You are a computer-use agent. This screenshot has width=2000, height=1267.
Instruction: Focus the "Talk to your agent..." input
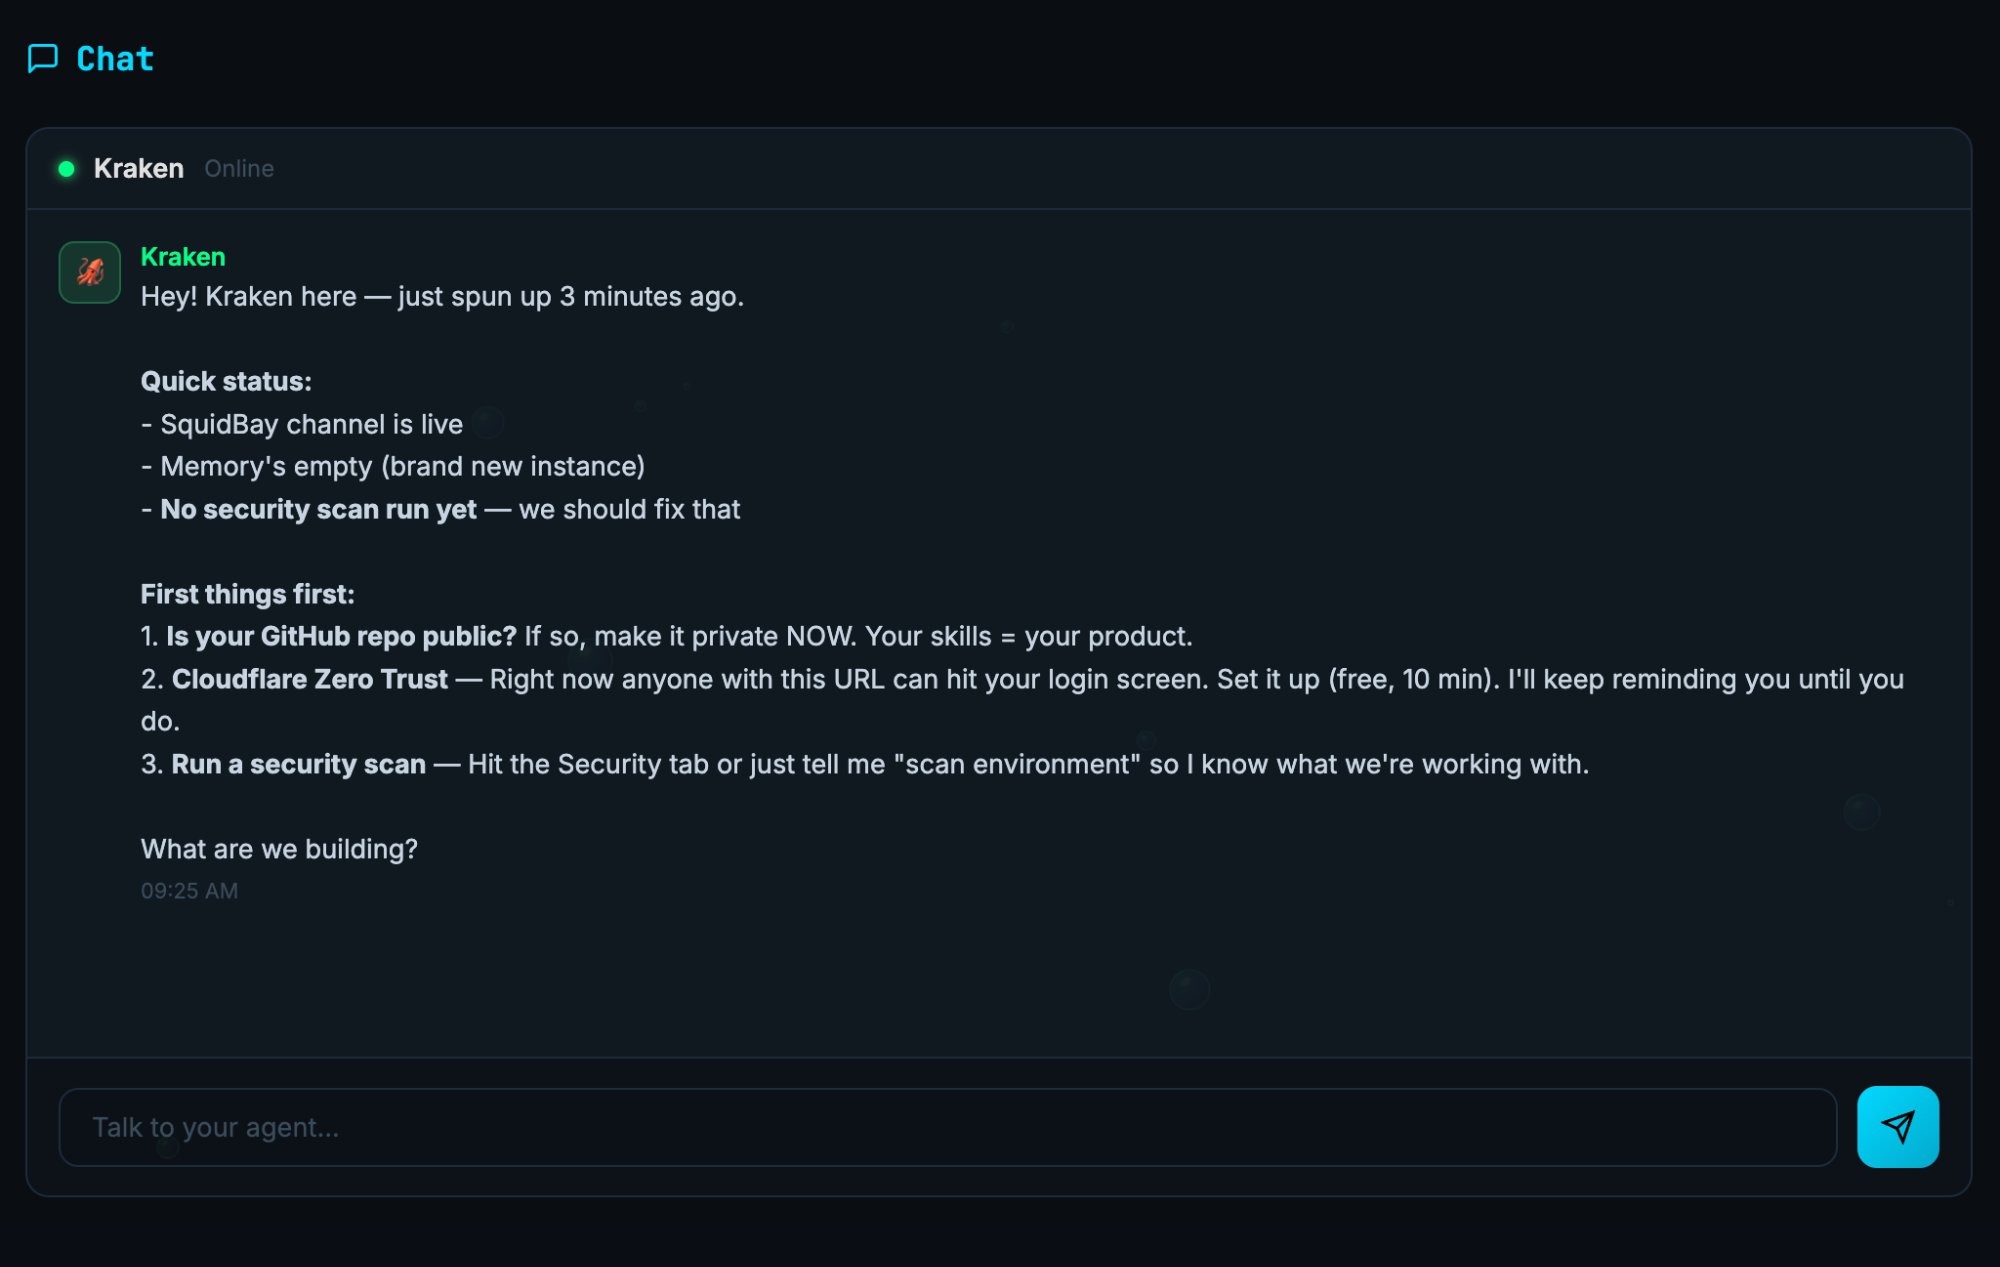pyautogui.click(x=947, y=1127)
